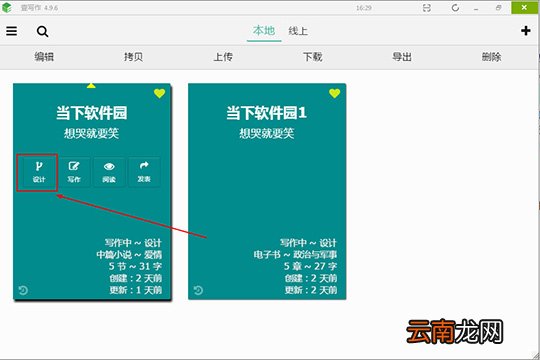
Task: Close the window with green X
Action: coord(524,8)
